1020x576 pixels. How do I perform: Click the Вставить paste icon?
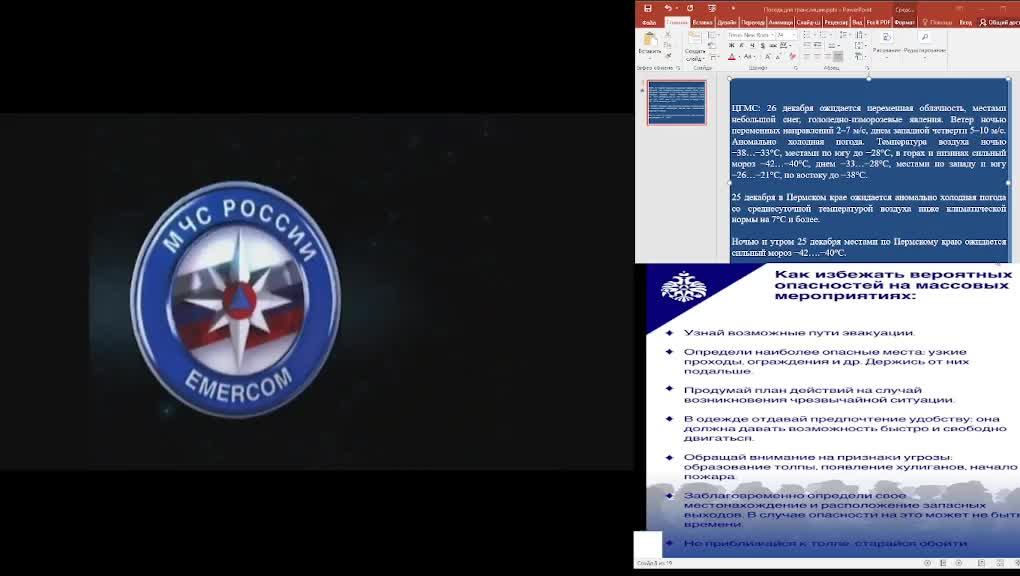[650, 40]
